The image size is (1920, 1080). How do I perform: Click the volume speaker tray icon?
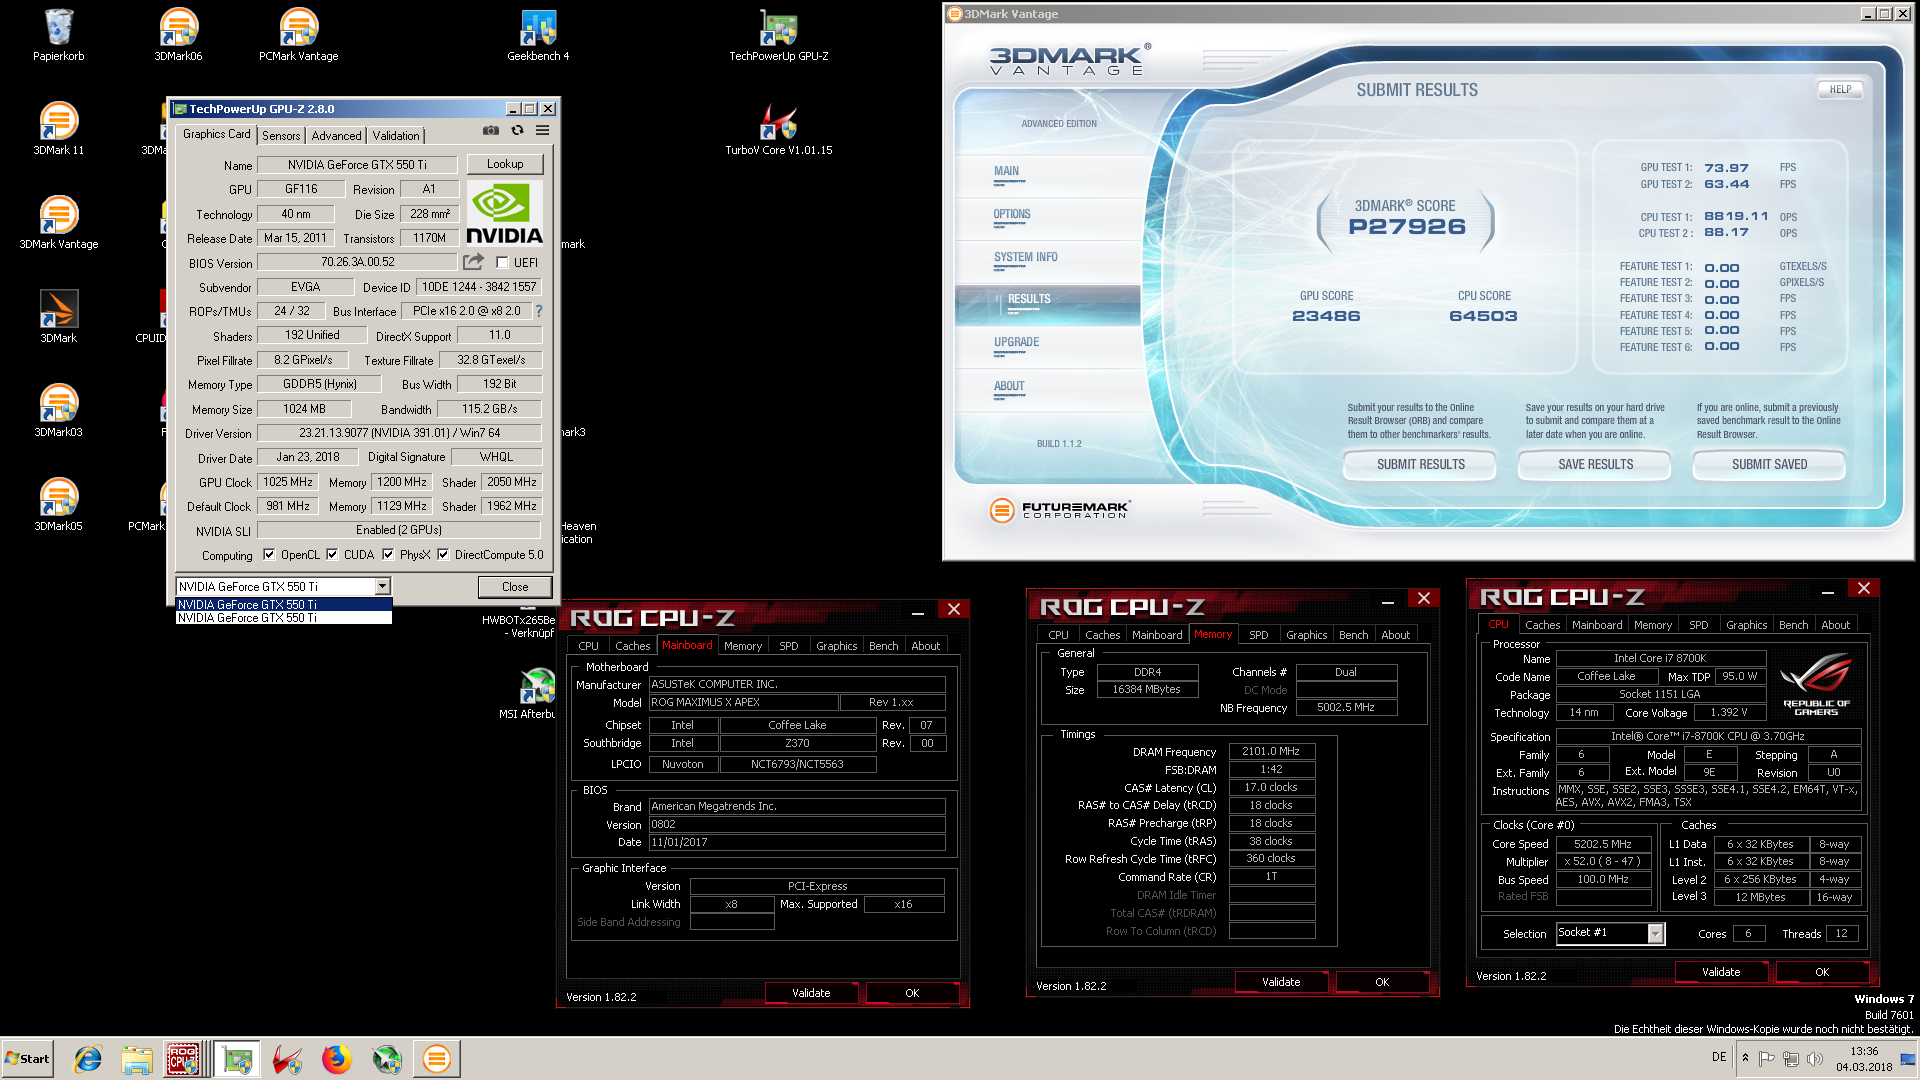tap(1815, 1058)
